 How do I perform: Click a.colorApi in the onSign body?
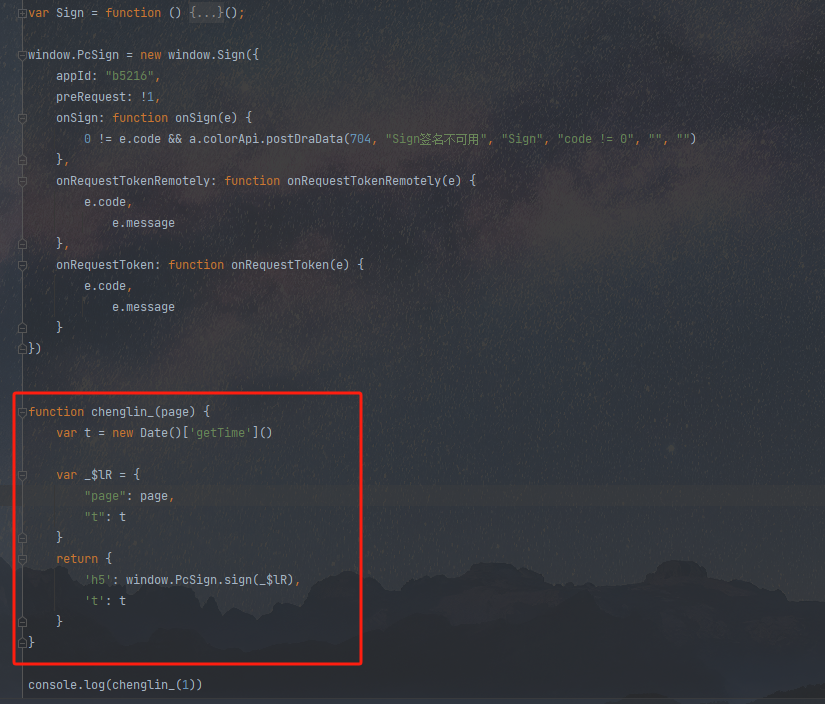(x=224, y=139)
